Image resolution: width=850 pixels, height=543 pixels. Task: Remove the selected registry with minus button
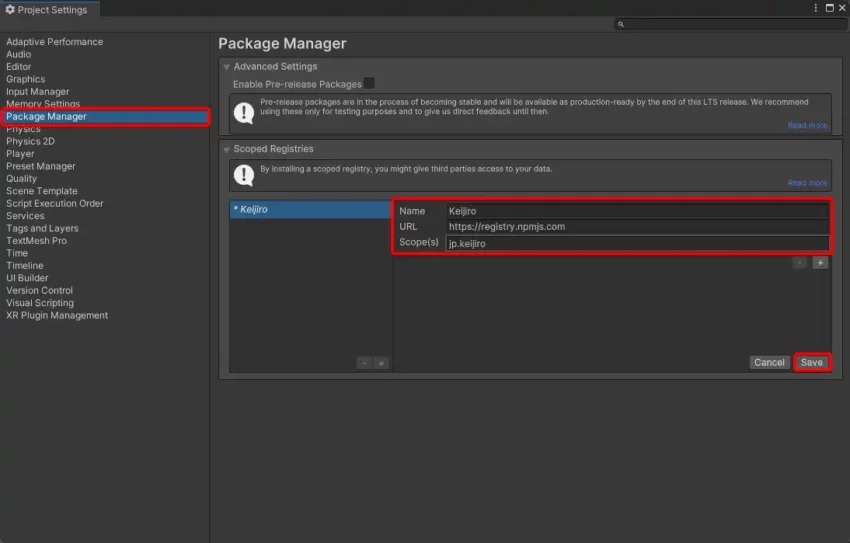click(x=364, y=362)
